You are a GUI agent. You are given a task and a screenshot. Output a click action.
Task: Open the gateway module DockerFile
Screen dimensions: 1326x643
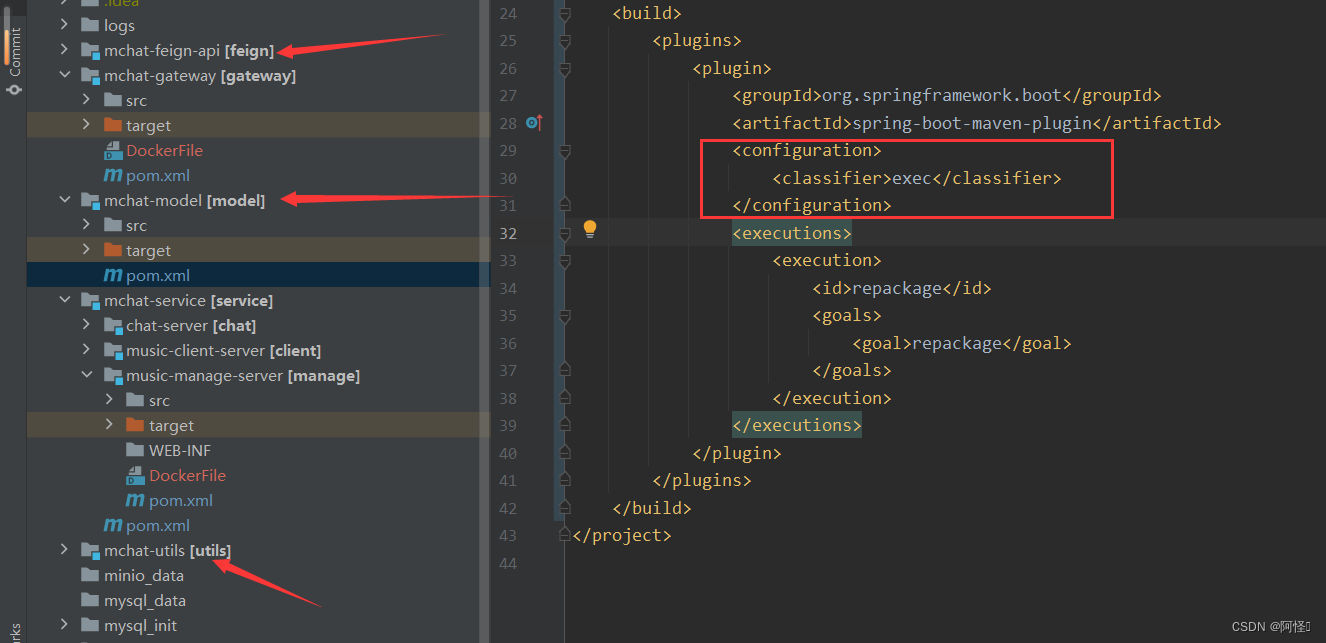tap(165, 150)
